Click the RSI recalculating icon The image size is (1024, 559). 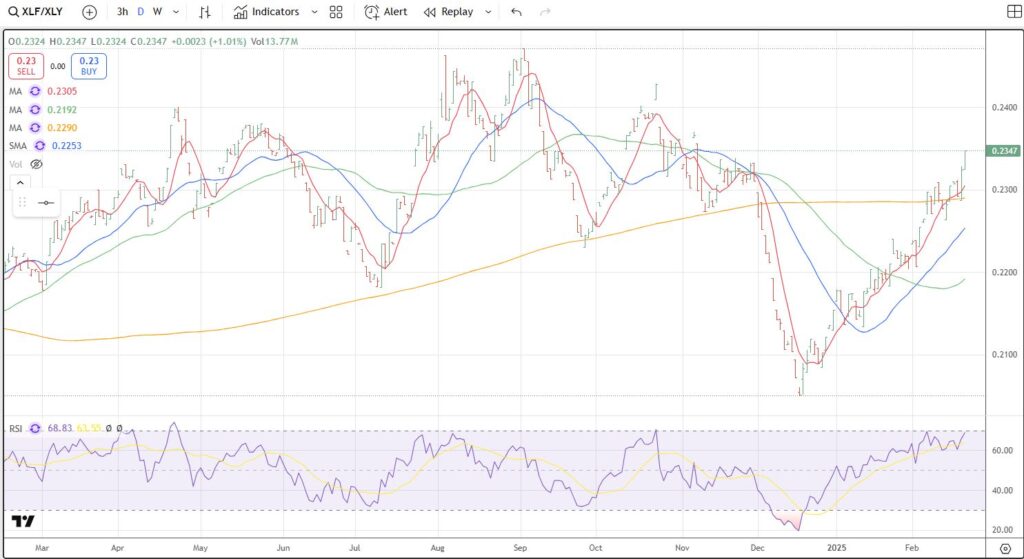[x=35, y=428]
